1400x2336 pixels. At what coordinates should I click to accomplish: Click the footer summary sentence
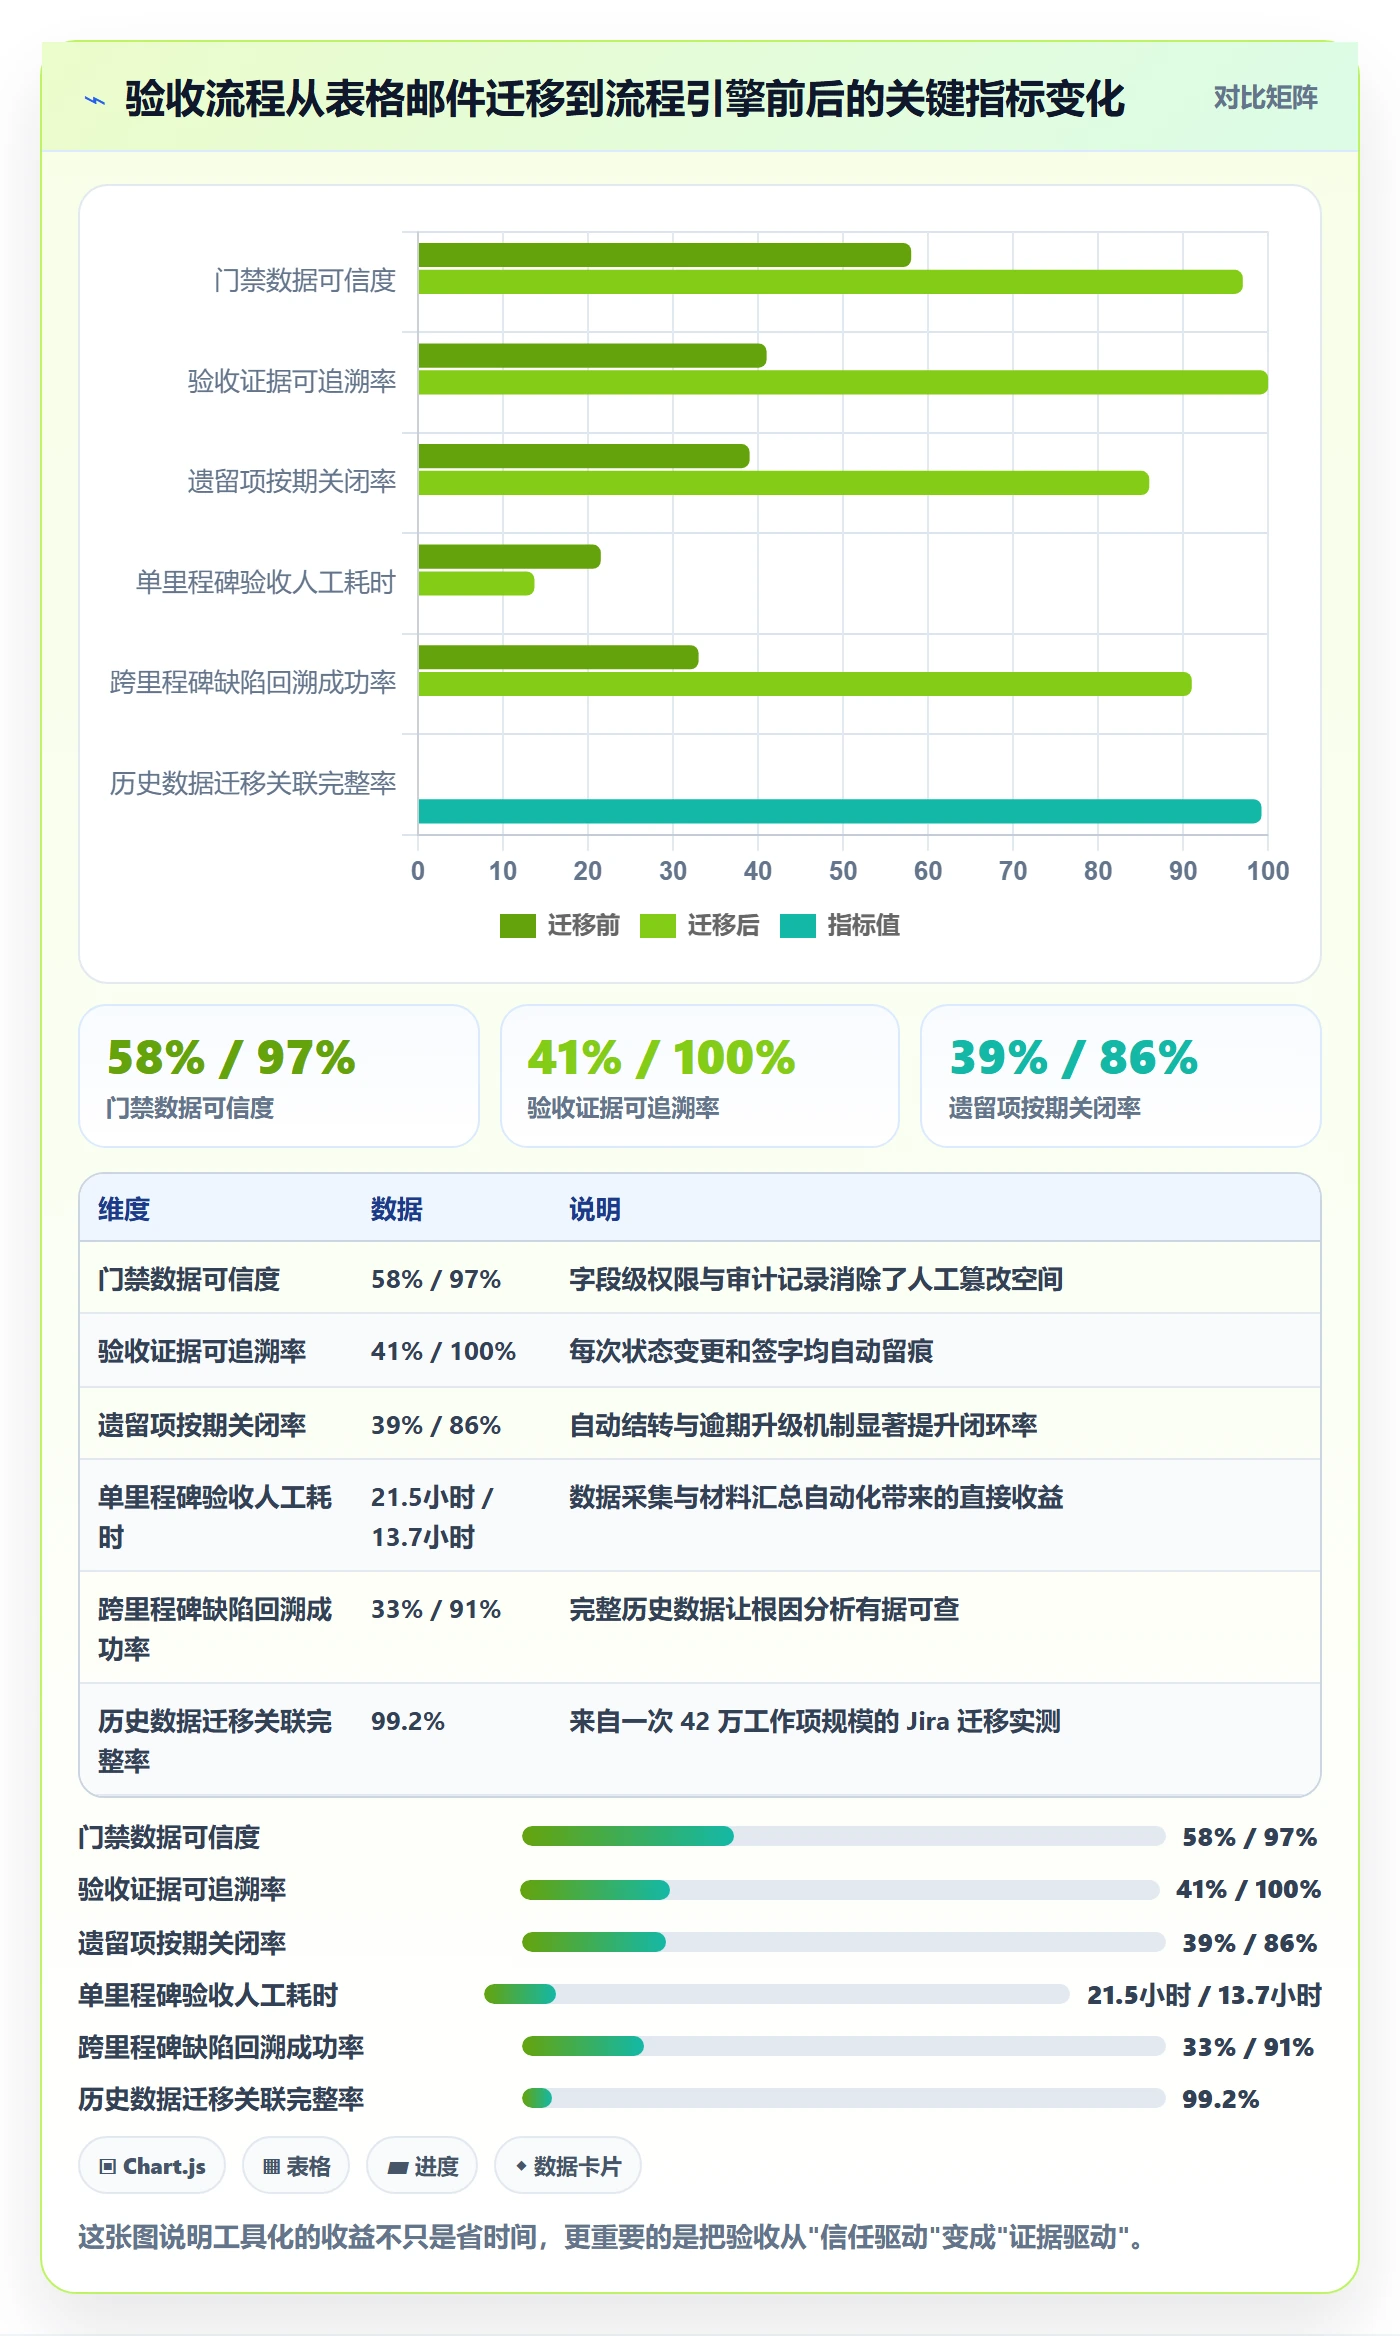pos(611,2237)
